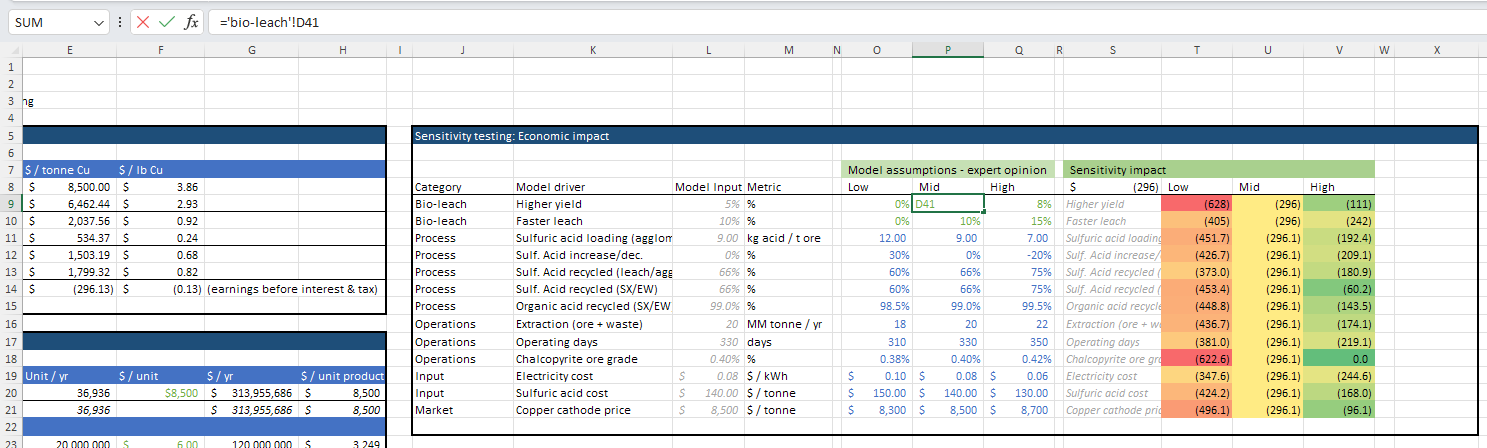
Task: Click the (111) High impact cell
Action: [x=1340, y=203]
